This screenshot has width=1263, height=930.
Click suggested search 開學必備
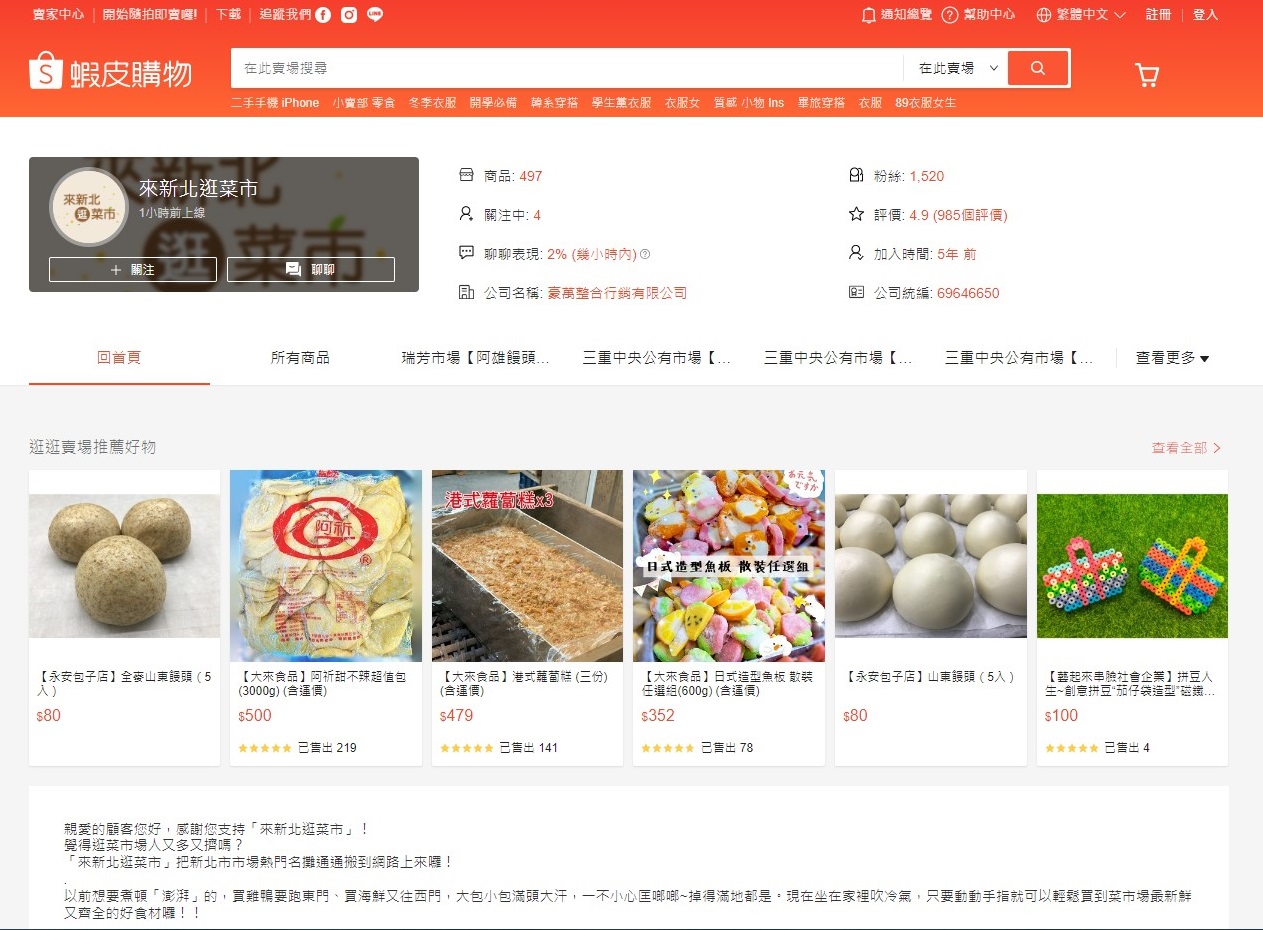tap(493, 103)
